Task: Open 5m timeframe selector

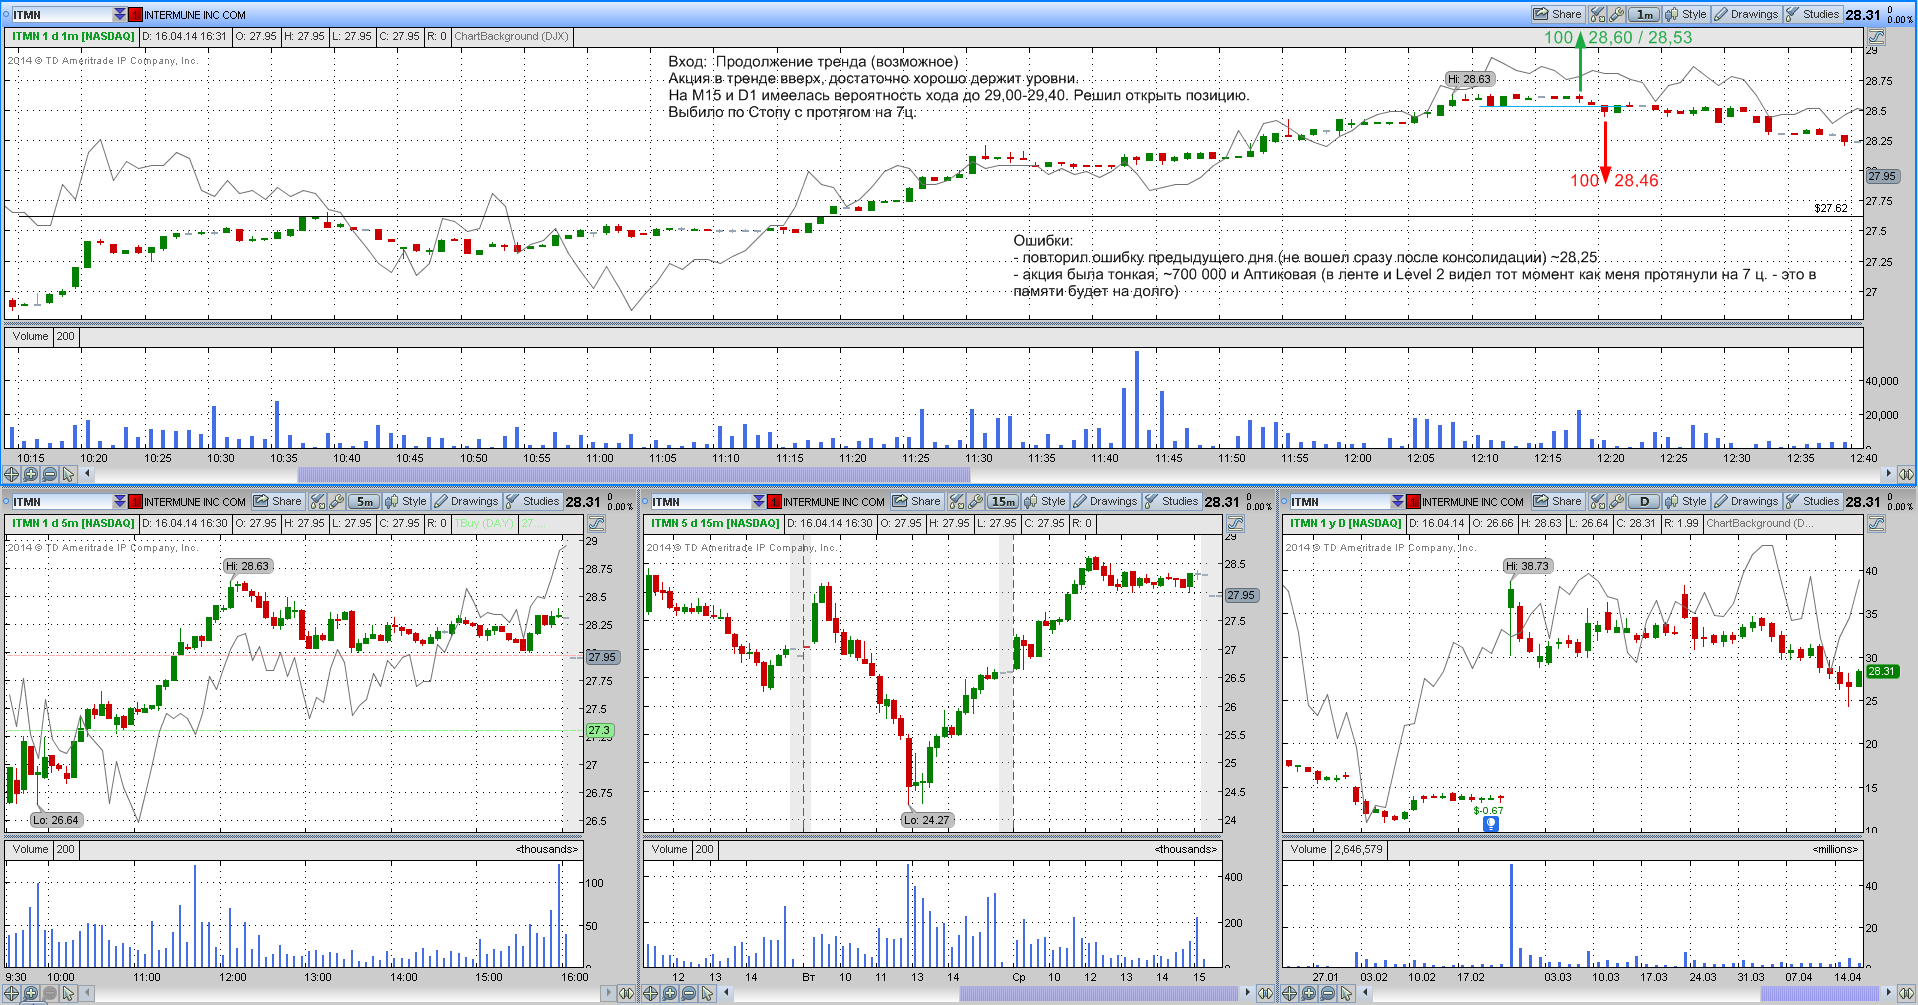Action: coord(364,501)
